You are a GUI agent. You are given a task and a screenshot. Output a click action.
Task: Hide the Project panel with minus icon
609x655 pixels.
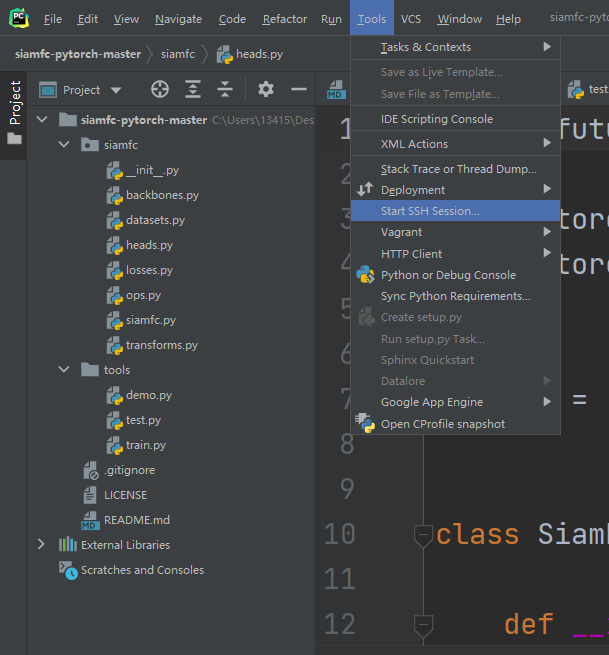click(x=299, y=89)
